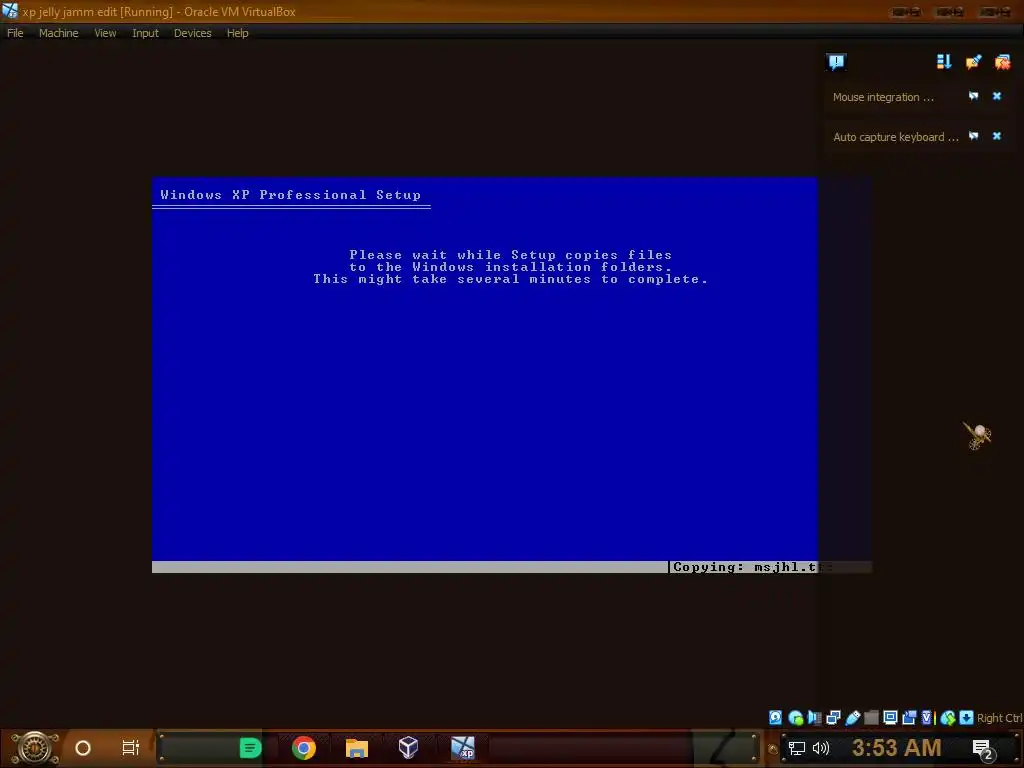Open File Explorer from the taskbar
1024x768 pixels.
click(x=357, y=748)
